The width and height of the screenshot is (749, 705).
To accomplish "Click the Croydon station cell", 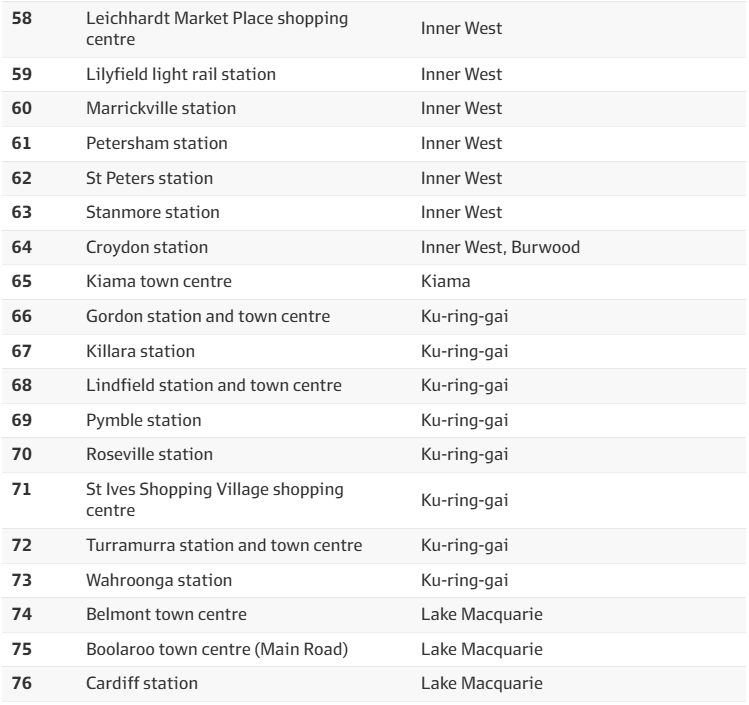I will [x=147, y=247].
